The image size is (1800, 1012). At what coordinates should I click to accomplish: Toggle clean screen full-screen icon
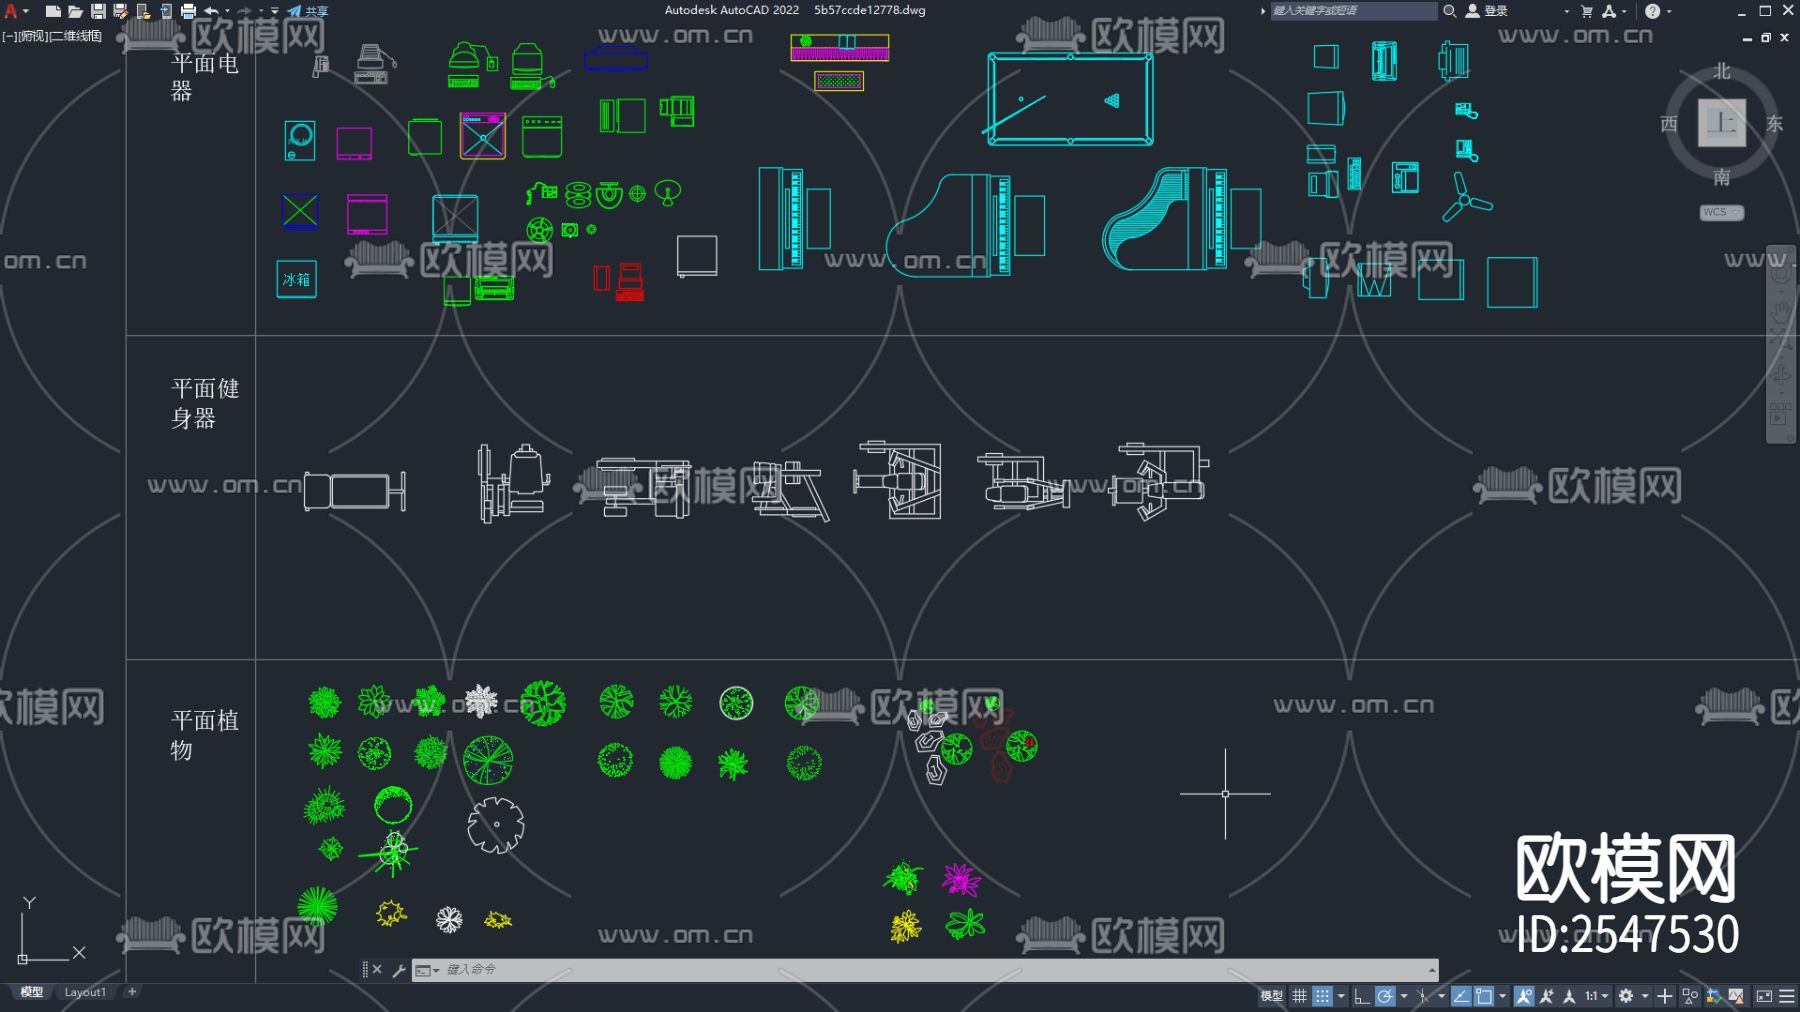pyautogui.click(x=1764, y=996)
